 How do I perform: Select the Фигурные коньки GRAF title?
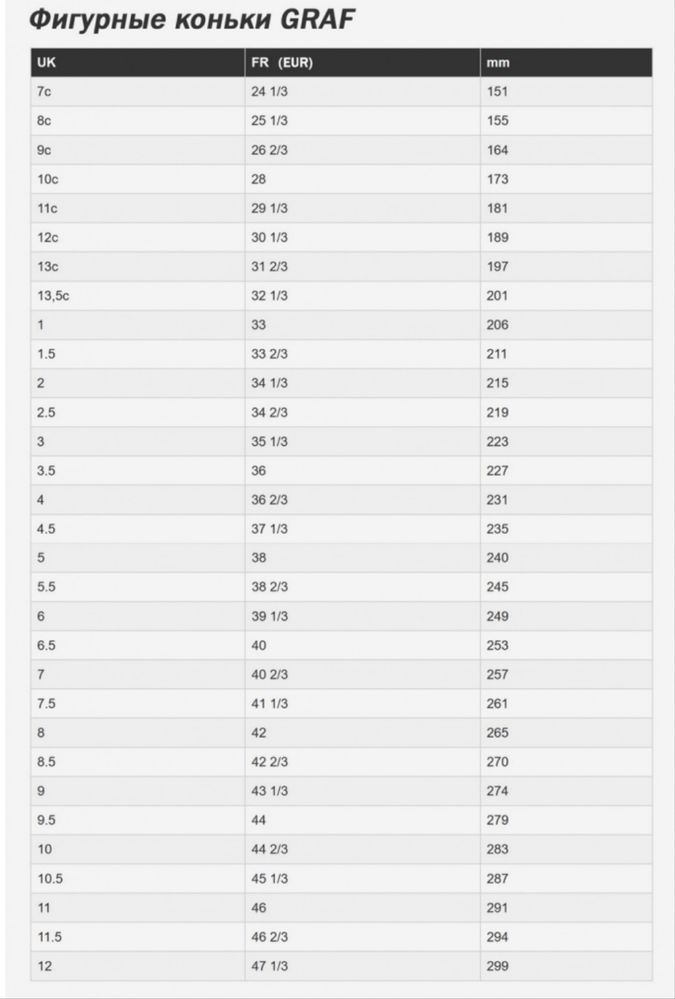tap(191, 21)
